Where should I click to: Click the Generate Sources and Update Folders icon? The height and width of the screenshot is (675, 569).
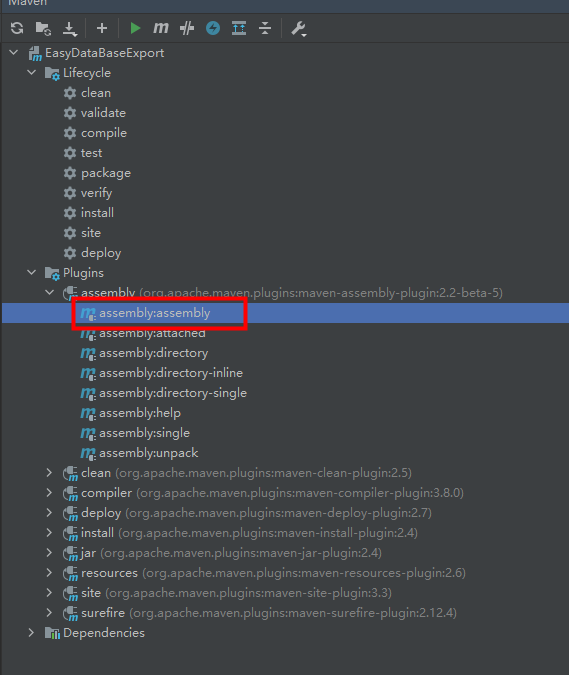click(x=43, y=28)
